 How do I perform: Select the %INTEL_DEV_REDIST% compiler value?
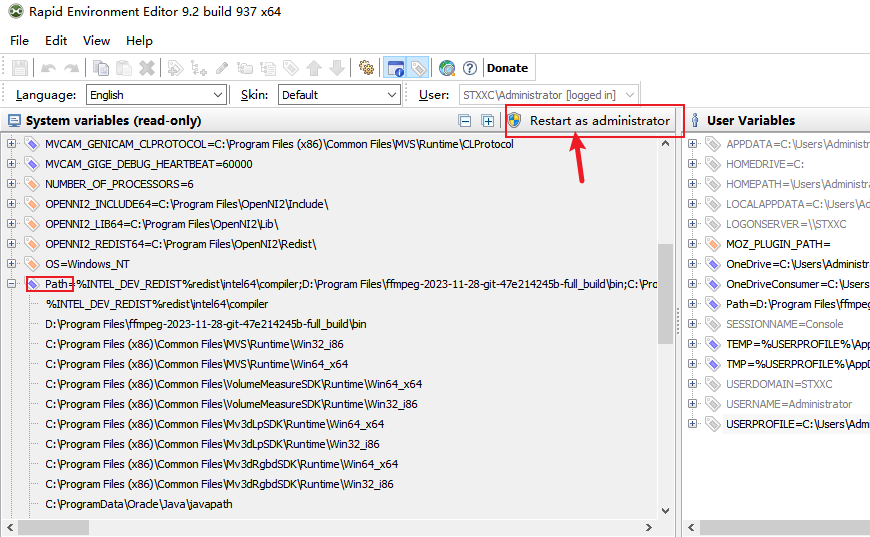click(157, 304)
